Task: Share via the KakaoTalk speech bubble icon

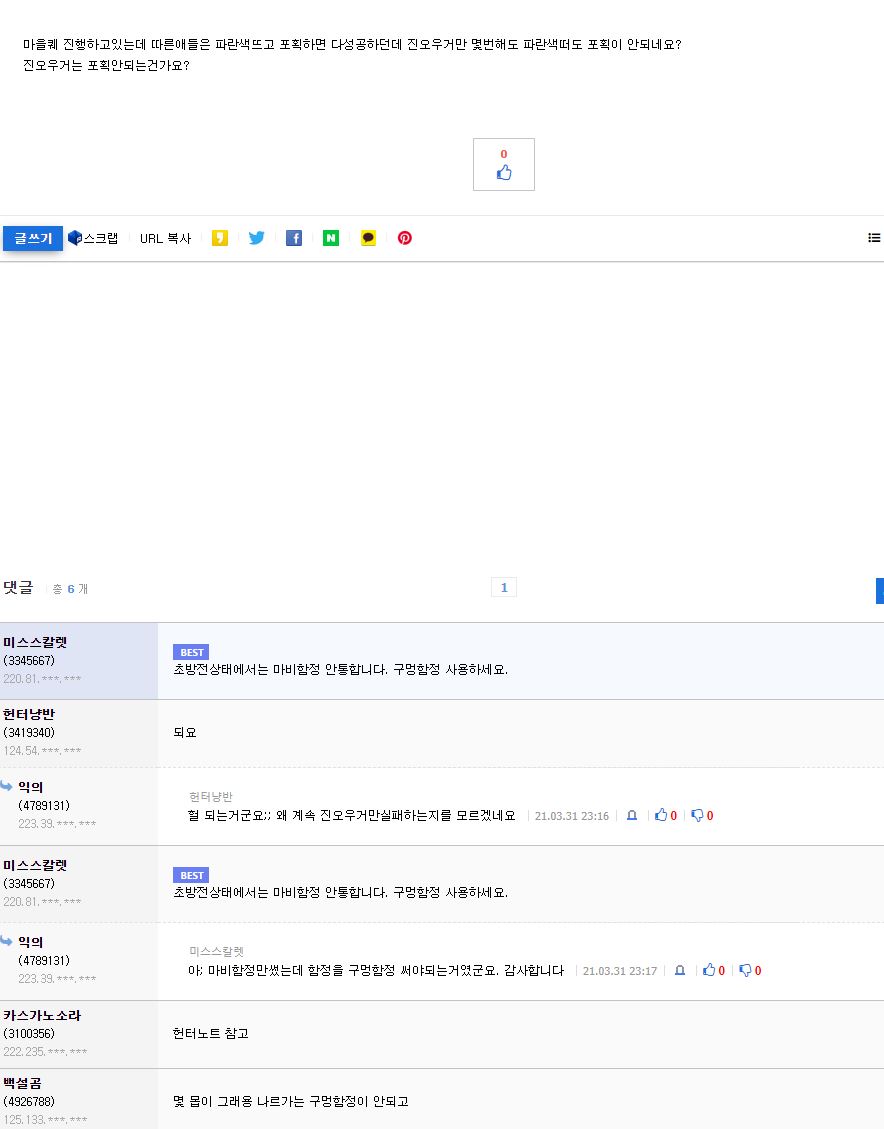Action: tap(368, 238)
